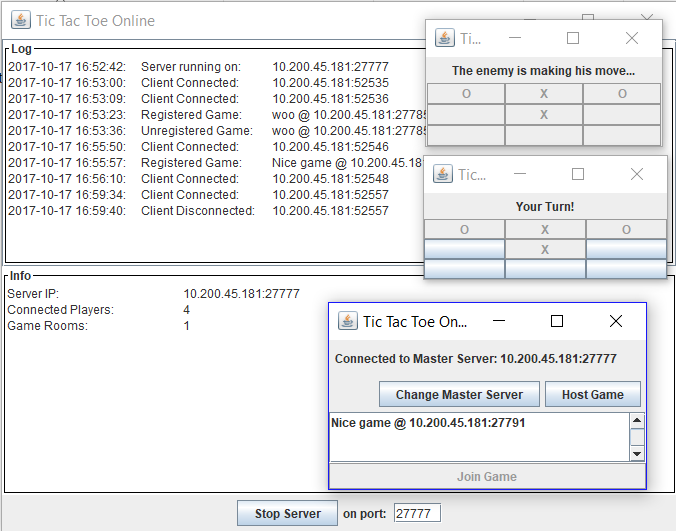Screen dimensions: 676x531
Task: Close the lobby window with X
Action: (x=616, y=321)
